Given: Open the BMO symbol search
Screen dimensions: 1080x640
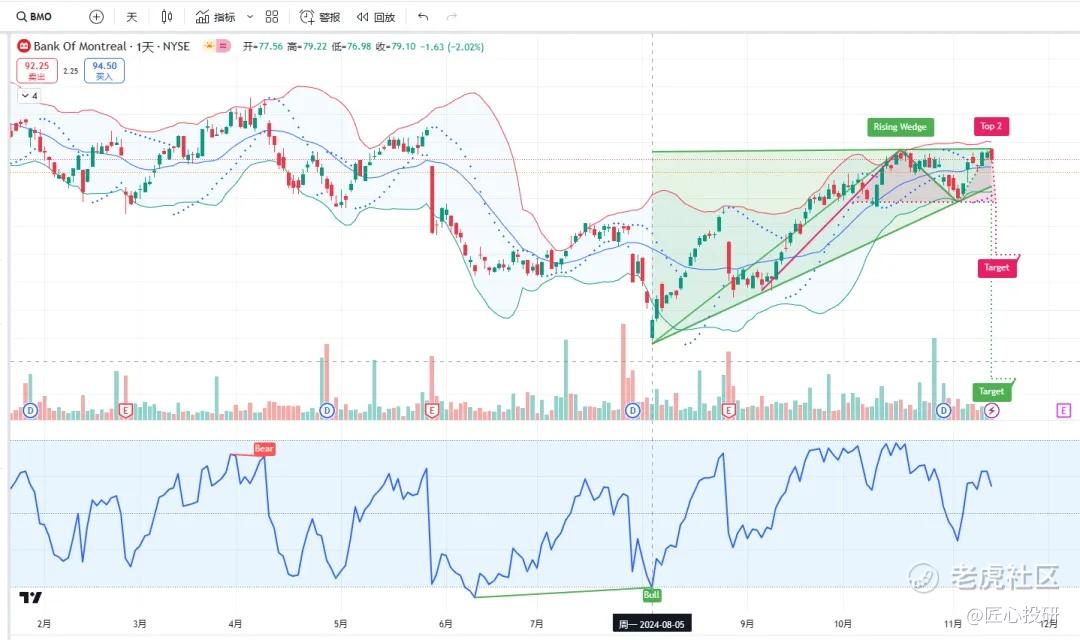Looking at the screenshot, I should tap(34, 17).
